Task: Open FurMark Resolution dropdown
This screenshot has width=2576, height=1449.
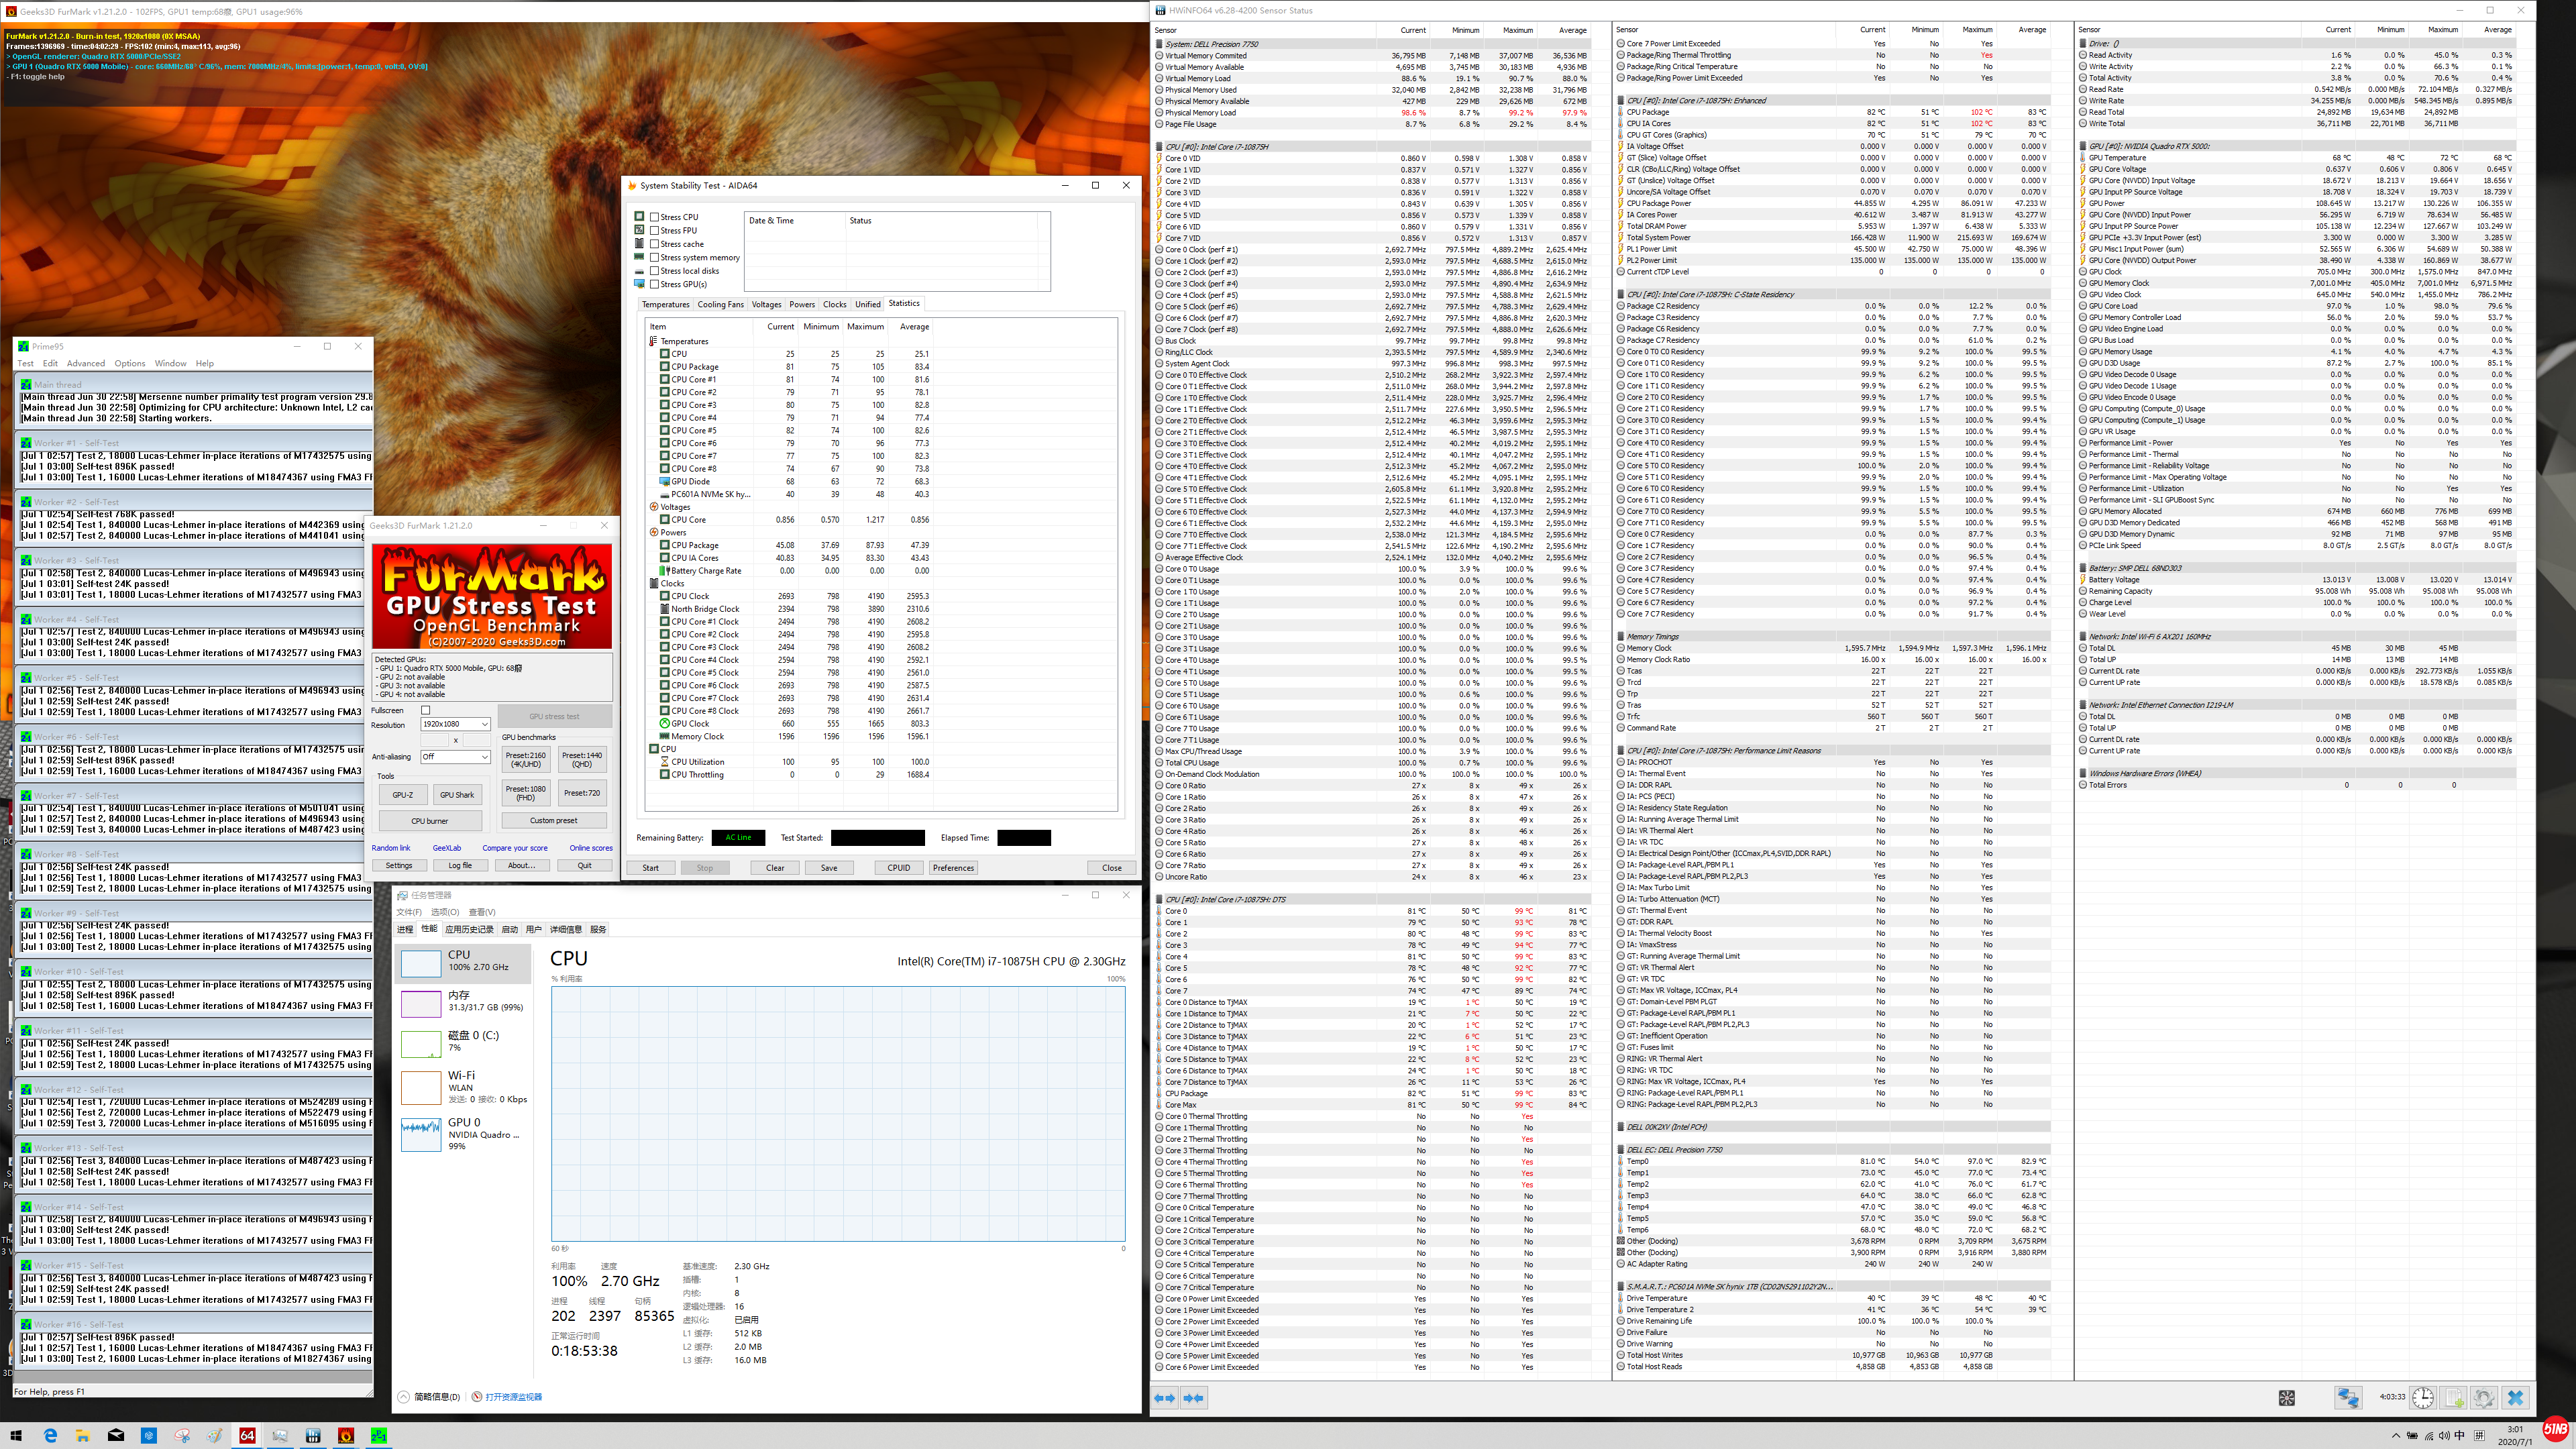Action: (455, 724)
